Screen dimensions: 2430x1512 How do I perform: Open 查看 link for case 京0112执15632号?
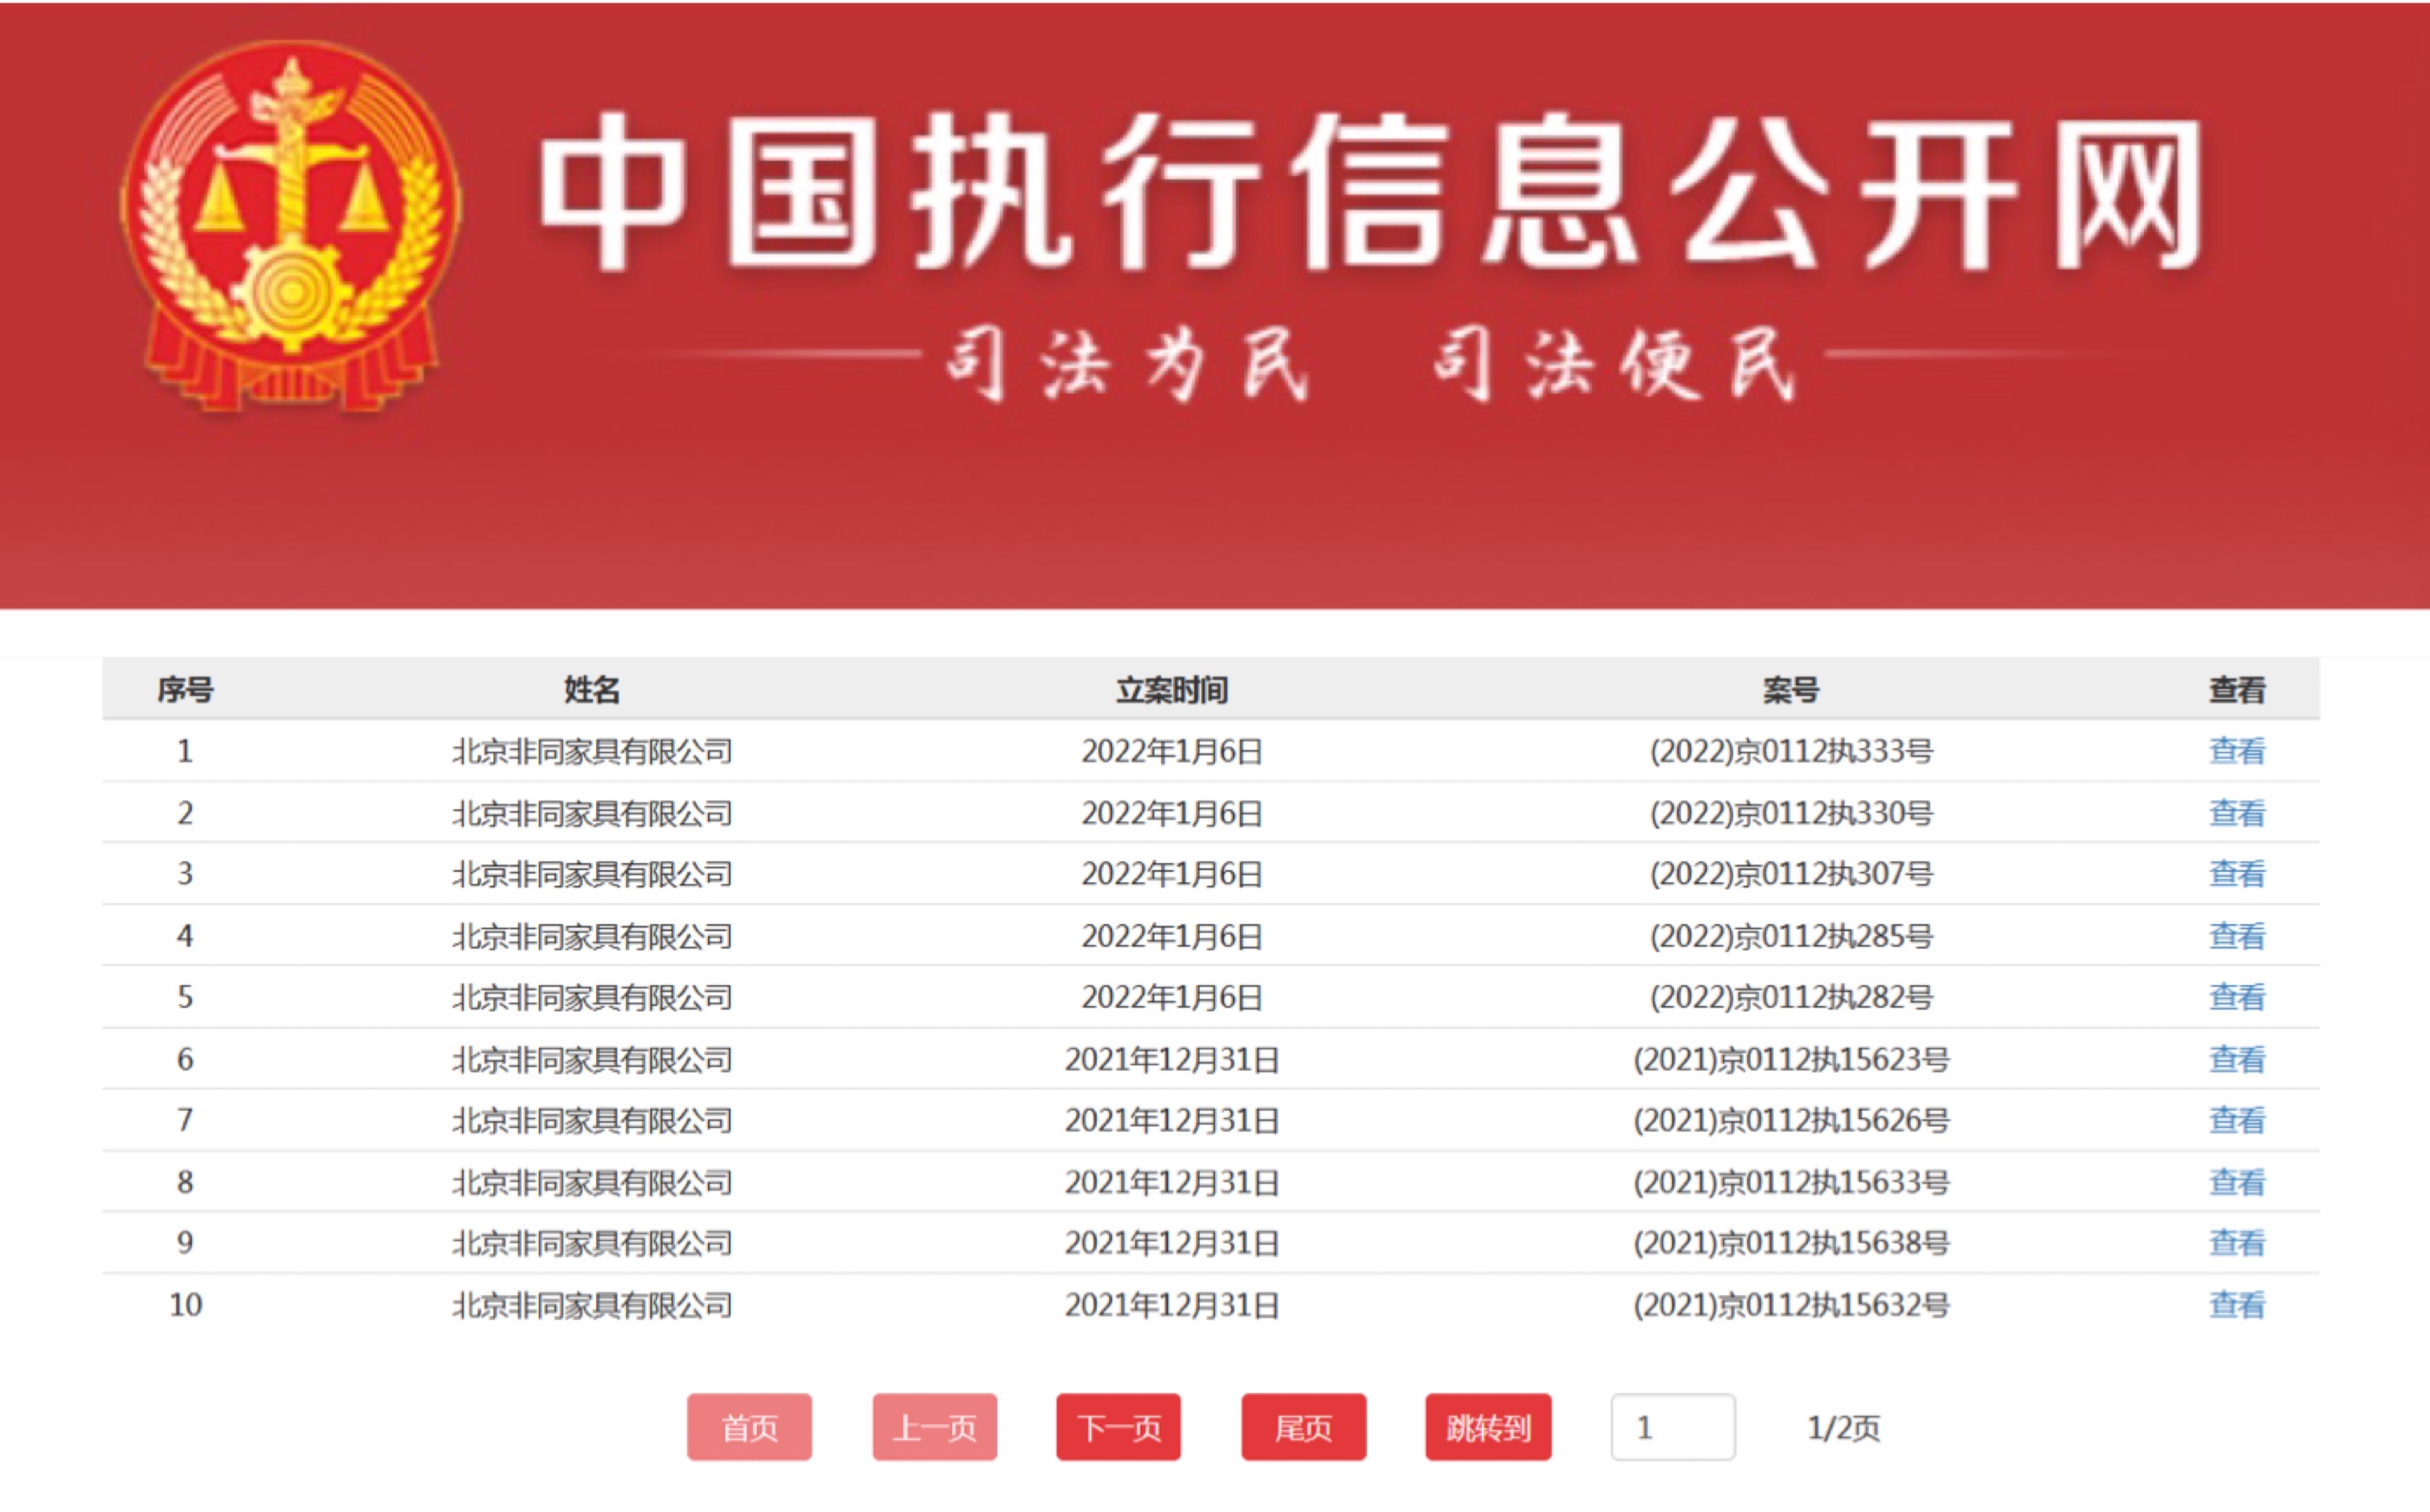click(2237, 1305)
